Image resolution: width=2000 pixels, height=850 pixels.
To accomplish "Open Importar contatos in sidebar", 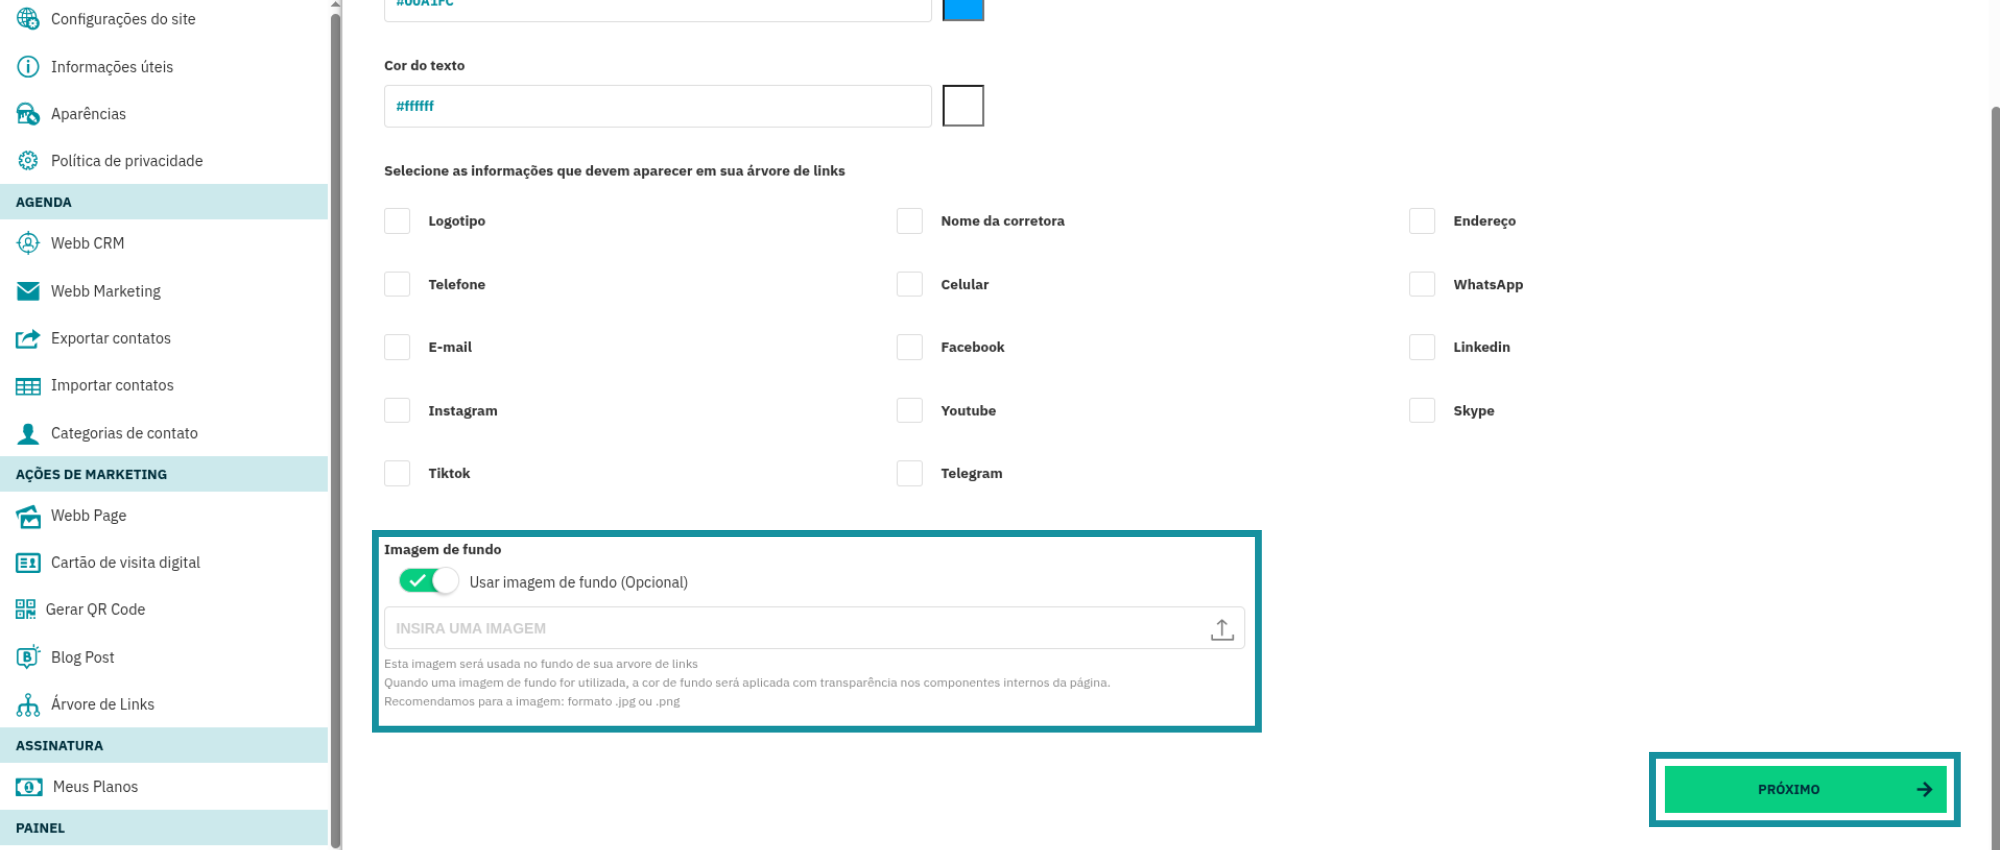I will coord(112,386).
